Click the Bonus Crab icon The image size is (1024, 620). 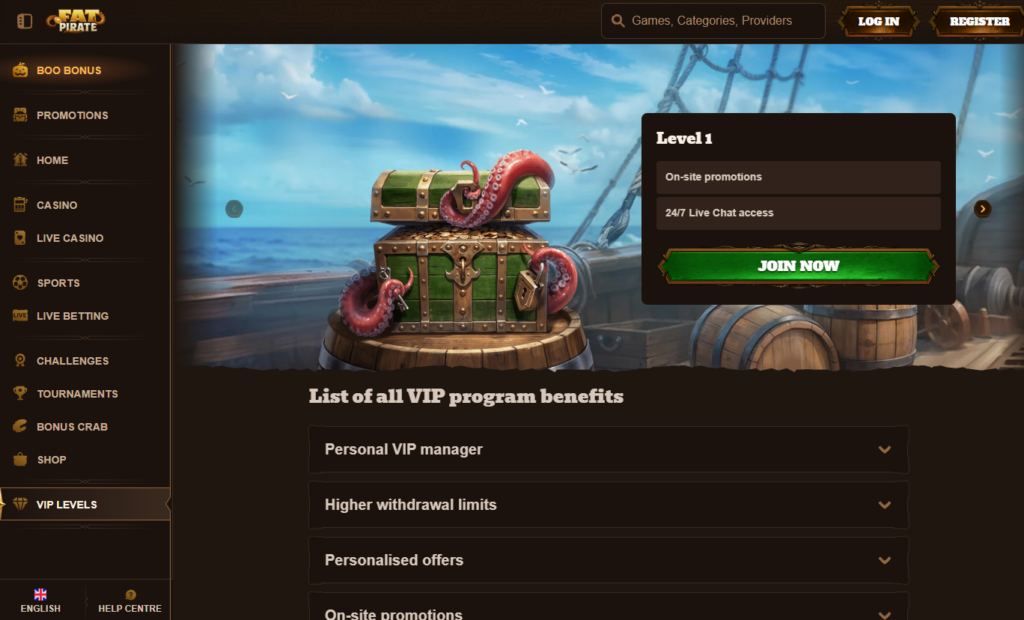[x=20, y=426]
